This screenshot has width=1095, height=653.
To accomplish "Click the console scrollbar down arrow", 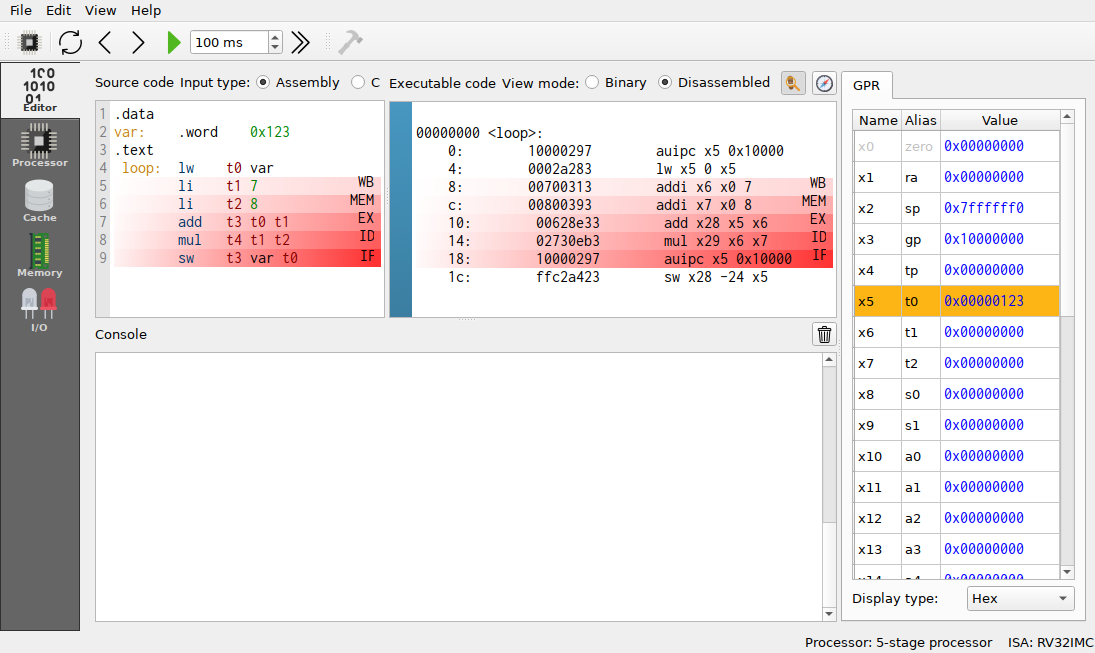I will click(829, 614).
